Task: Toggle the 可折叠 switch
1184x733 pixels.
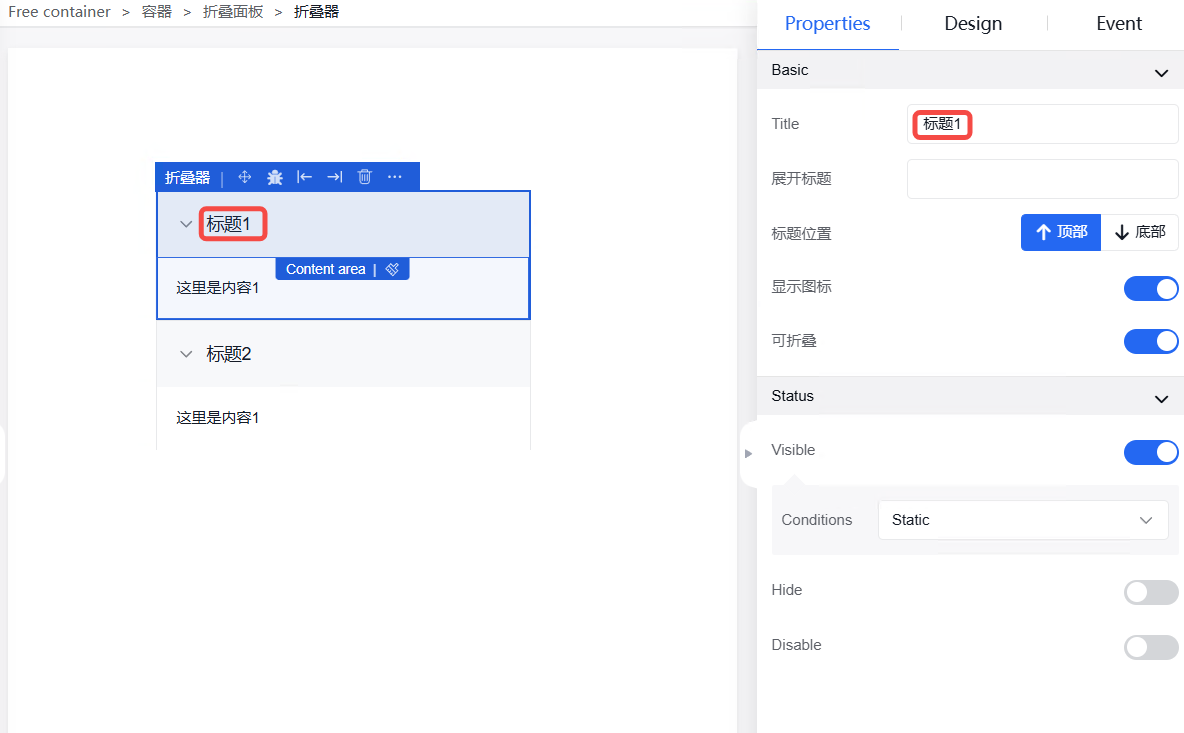Action: click(x=1151, y=341)
